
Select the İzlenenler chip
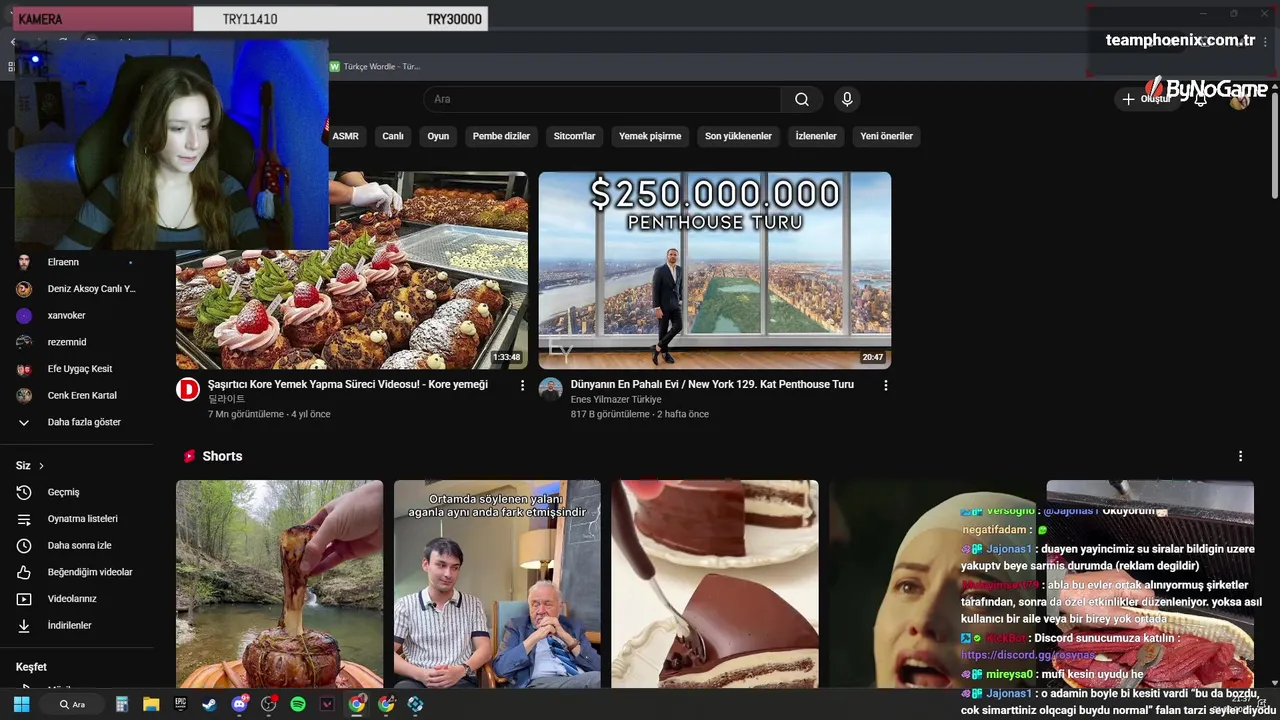(x=816, y=136)
